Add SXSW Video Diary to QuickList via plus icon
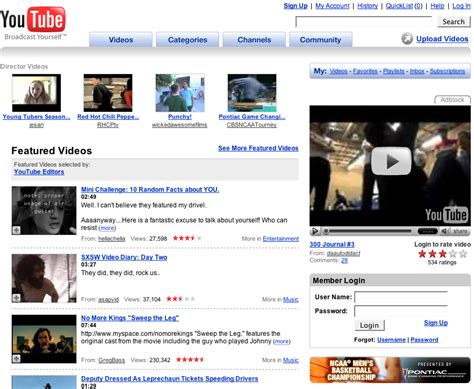This screenshot has width=474, height=389. coord(16,298)
